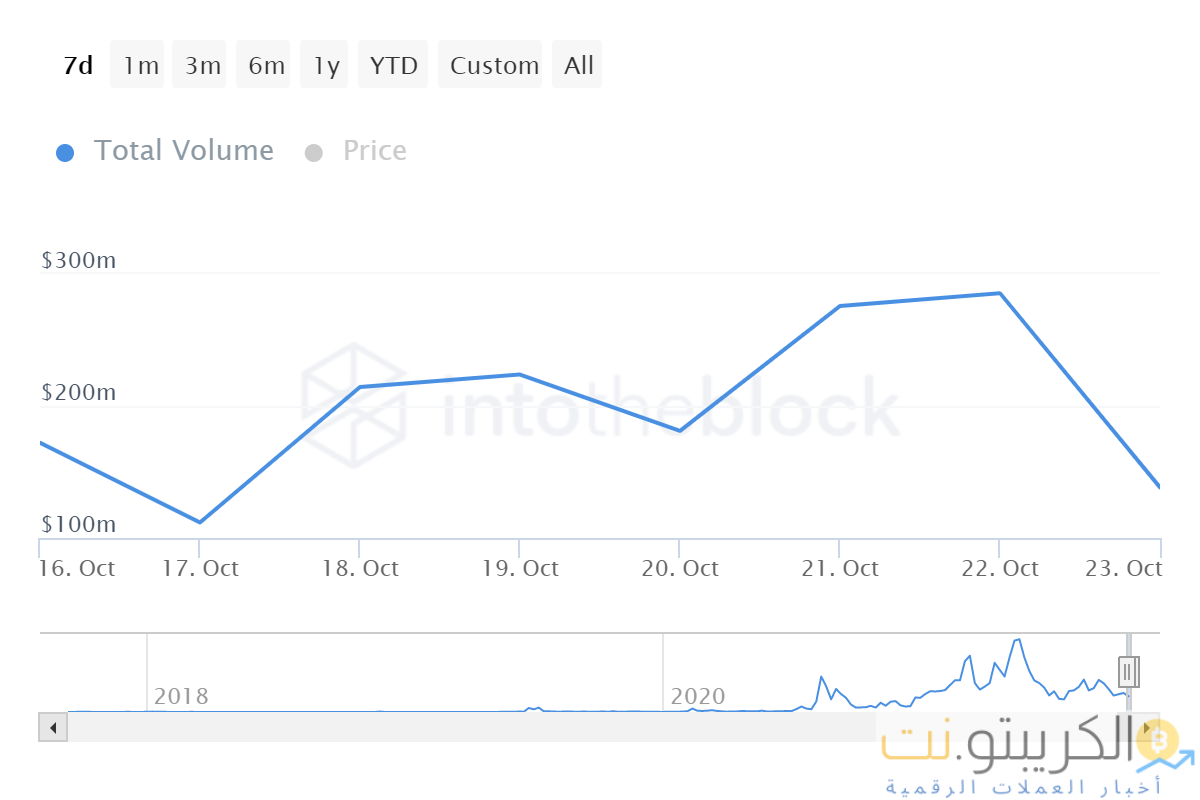Viewport: 1200px width, 800px height.
Task: Choose the 3m range button
Action: pos(202,66)
